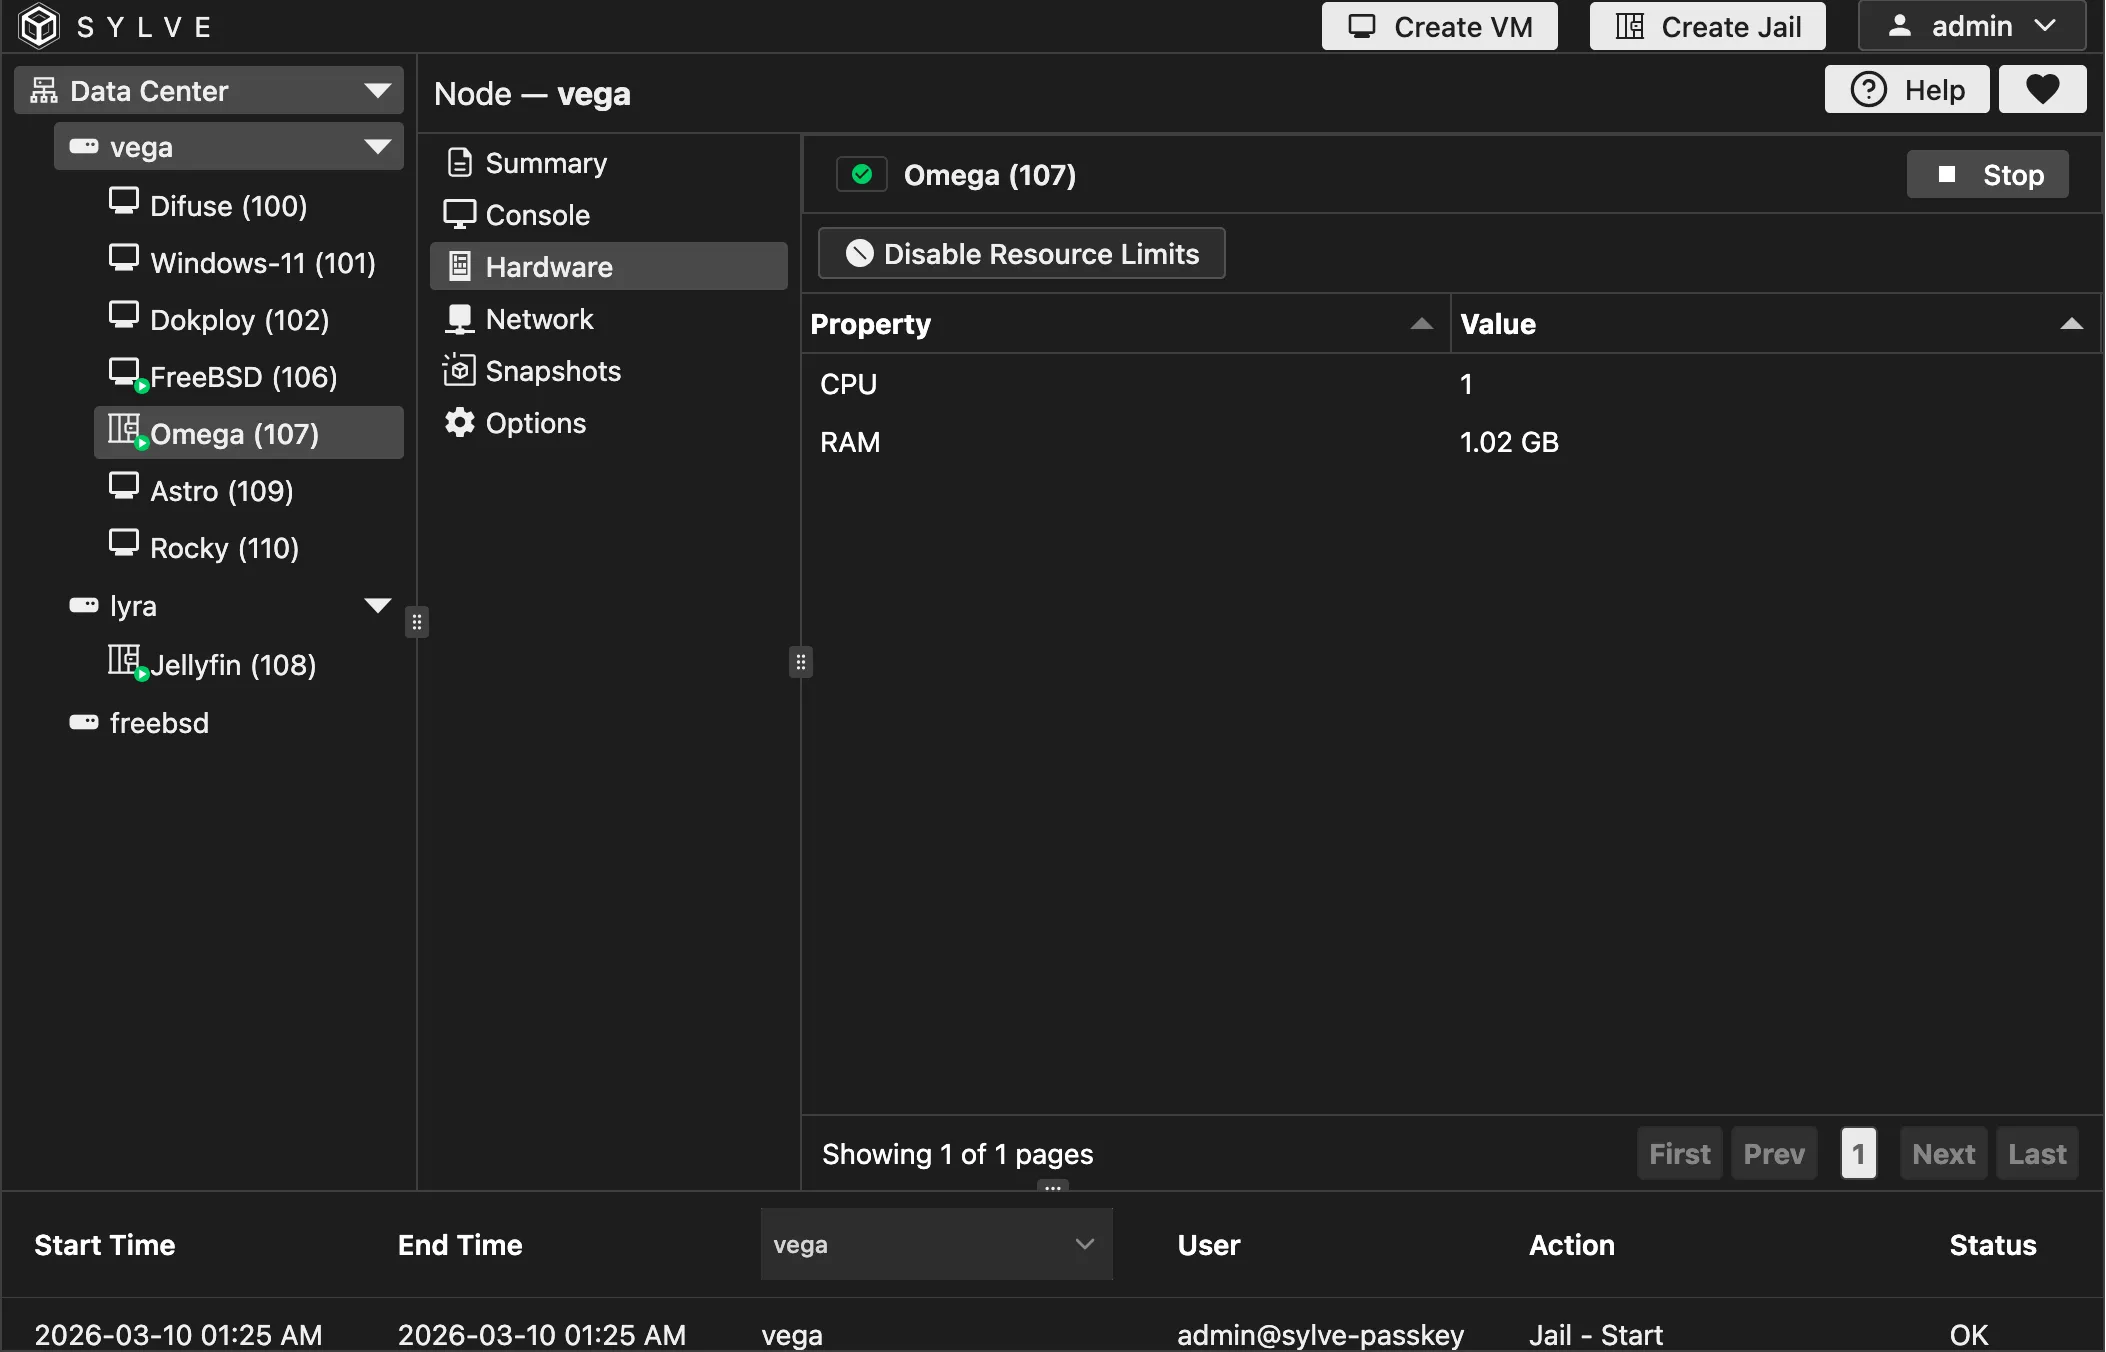Open the admin user menu
Image resolution: width=2106 pixels, height=1352 pixels.
coord(1971,26)
